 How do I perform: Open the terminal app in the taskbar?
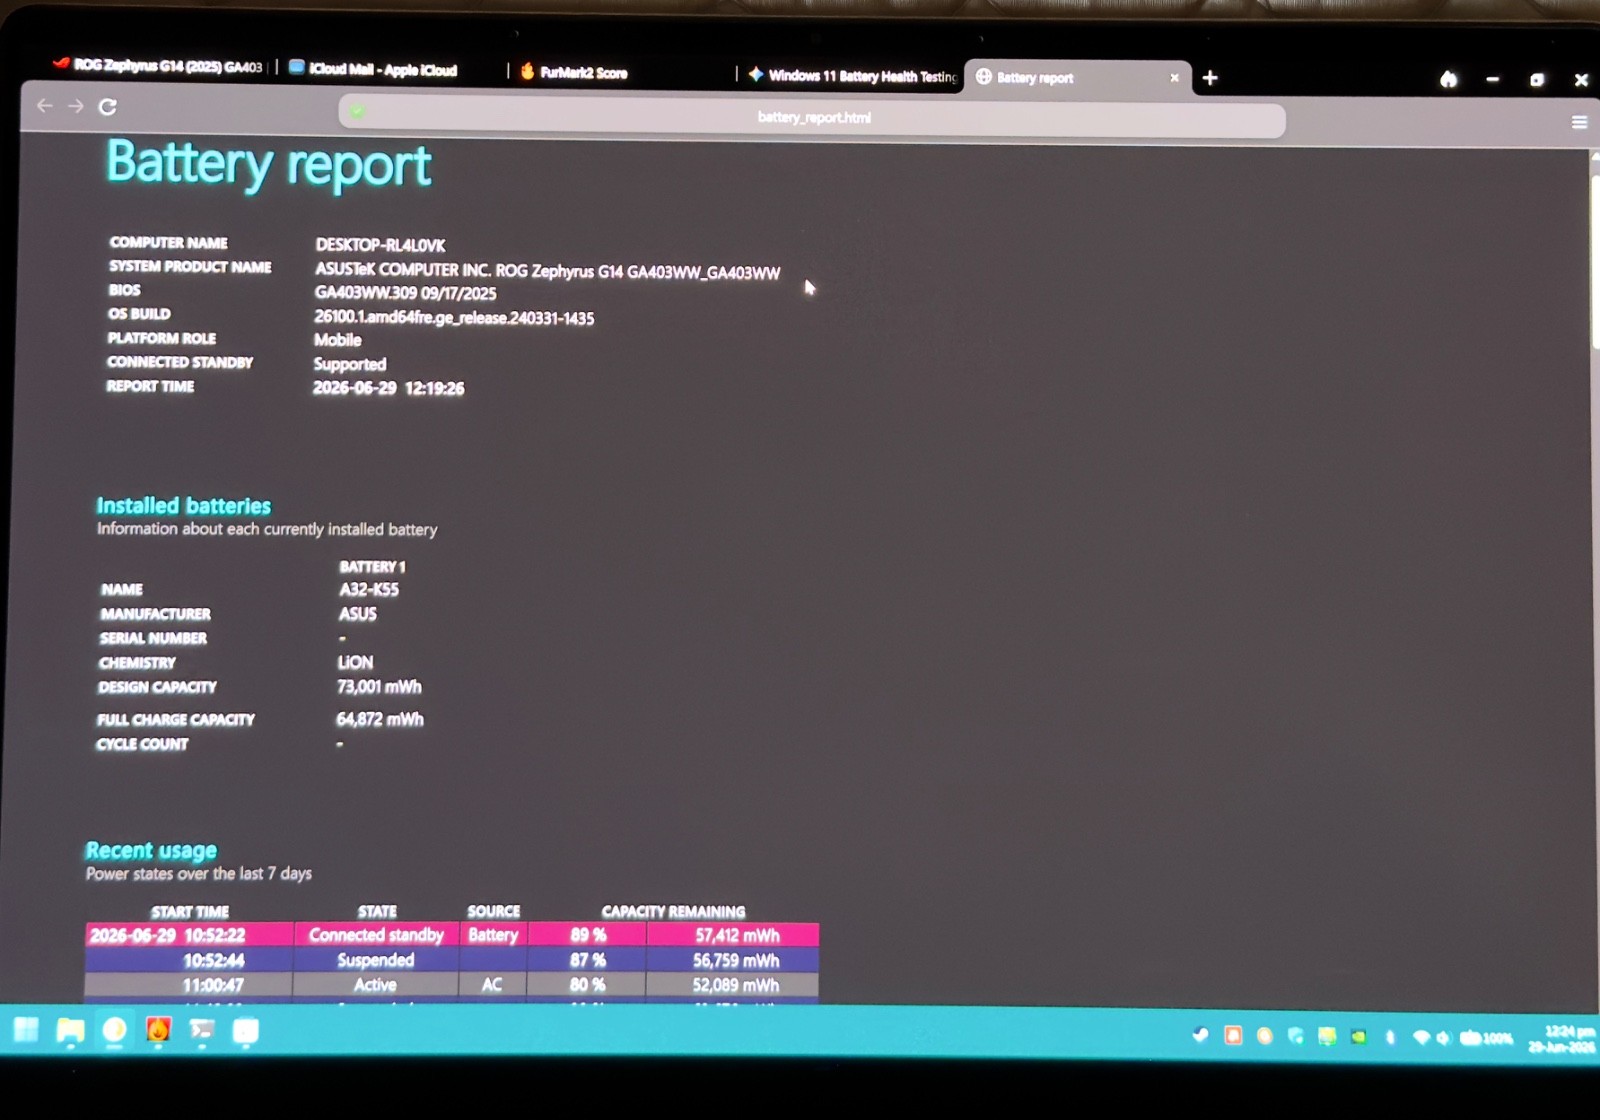(202, 1031)
